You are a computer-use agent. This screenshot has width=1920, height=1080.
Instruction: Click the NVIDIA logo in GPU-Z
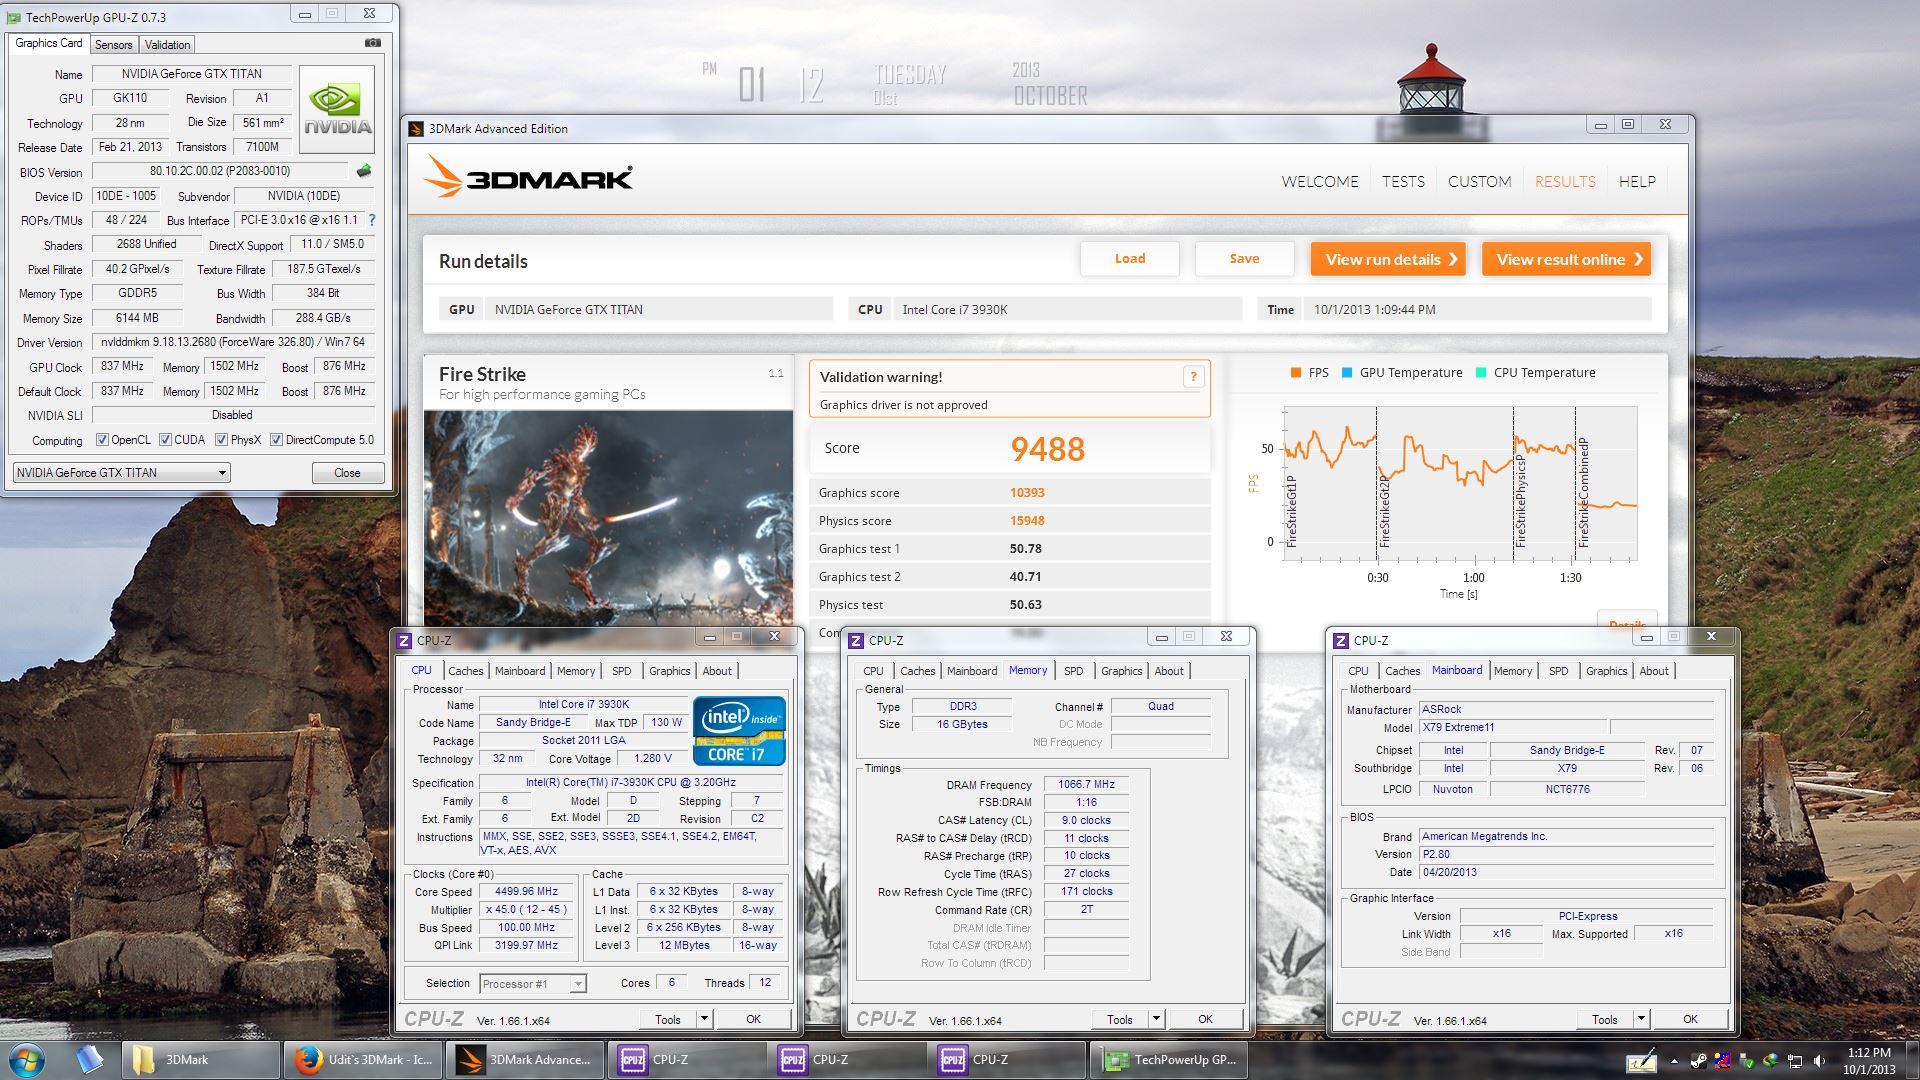coord(338,109)
